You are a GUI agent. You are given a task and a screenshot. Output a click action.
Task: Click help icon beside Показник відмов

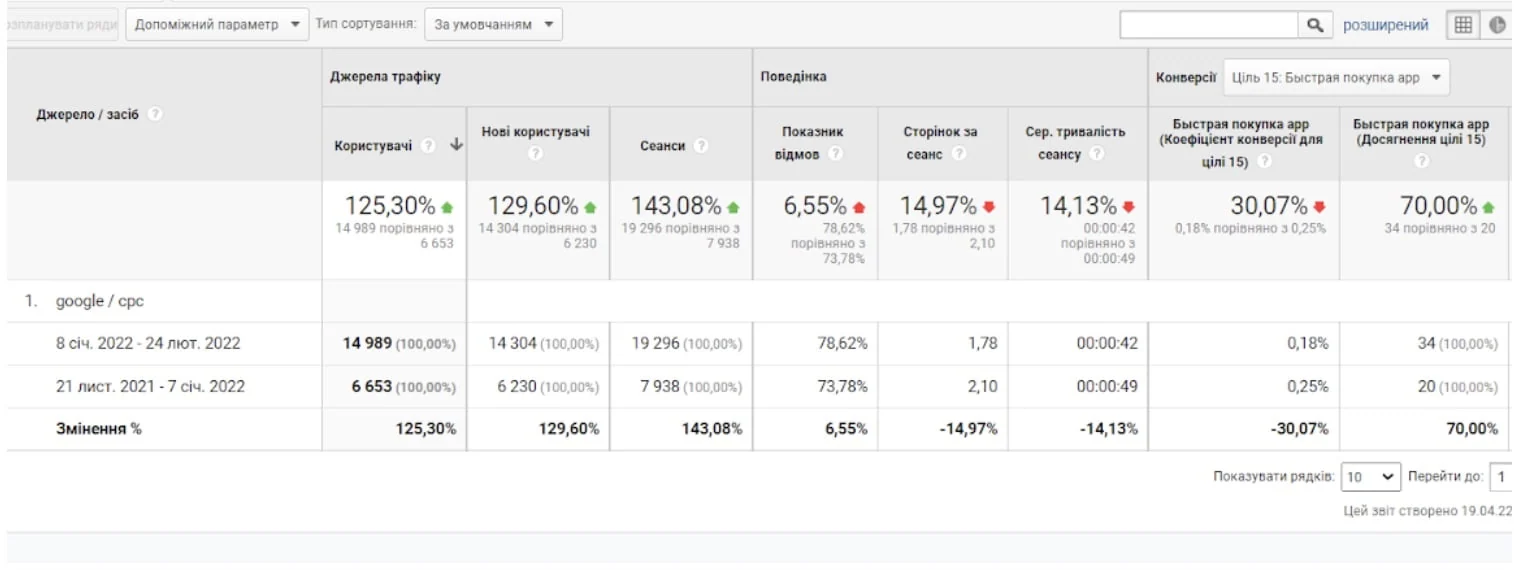[836, 154]
